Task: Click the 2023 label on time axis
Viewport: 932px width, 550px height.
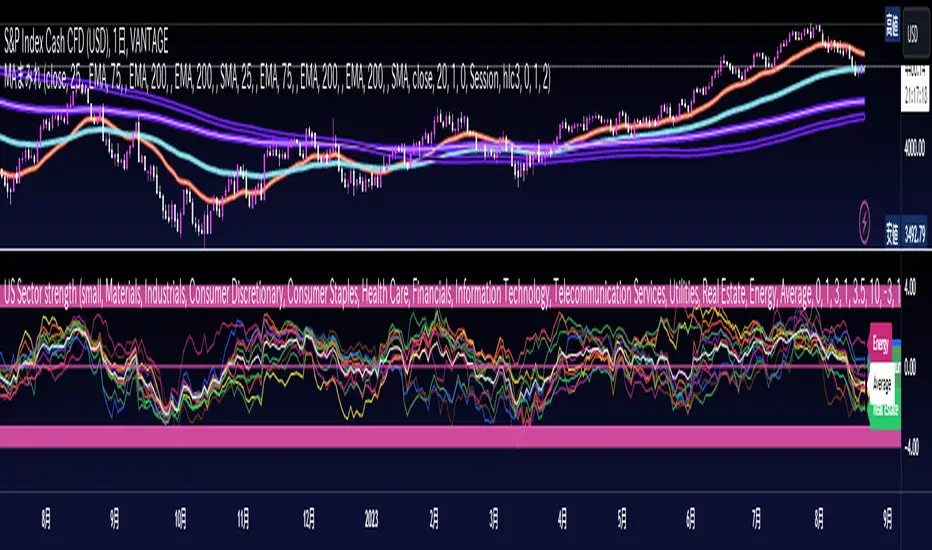Action: (371, 520)
